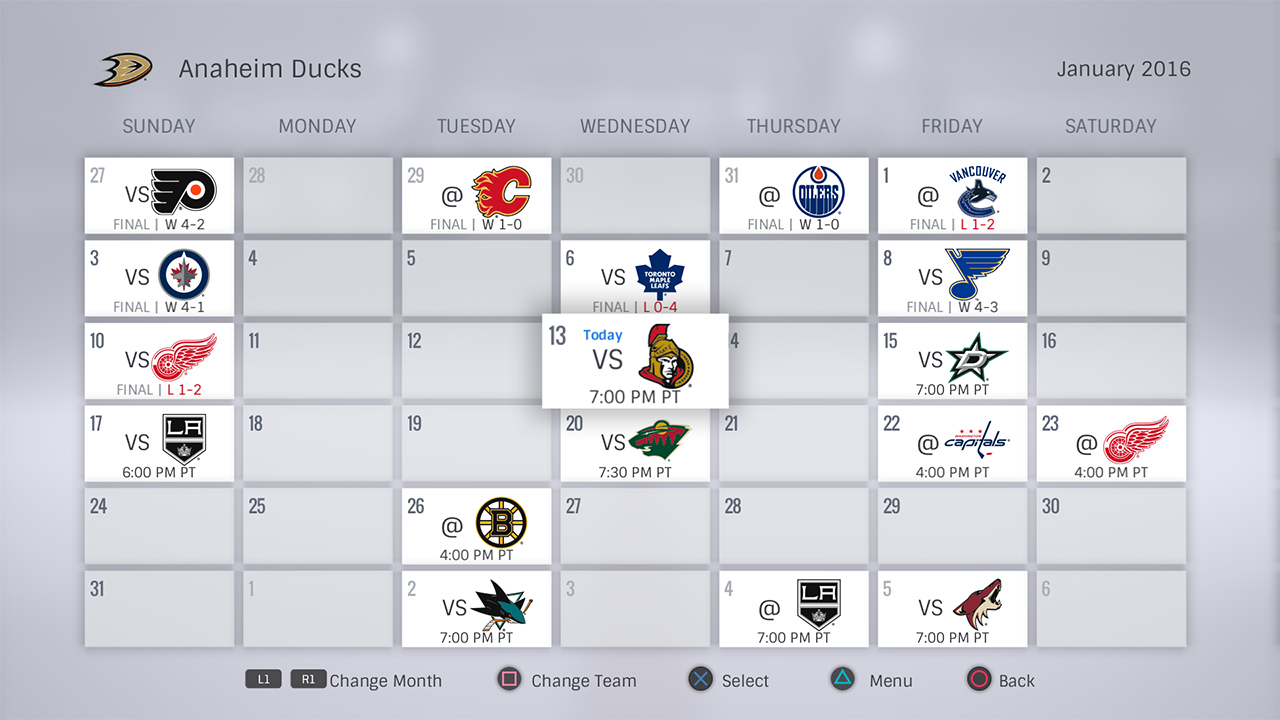Open the San Jose Sharks game on February 2
This screenshot has height=720, width=1280.
tap(476, 608)
